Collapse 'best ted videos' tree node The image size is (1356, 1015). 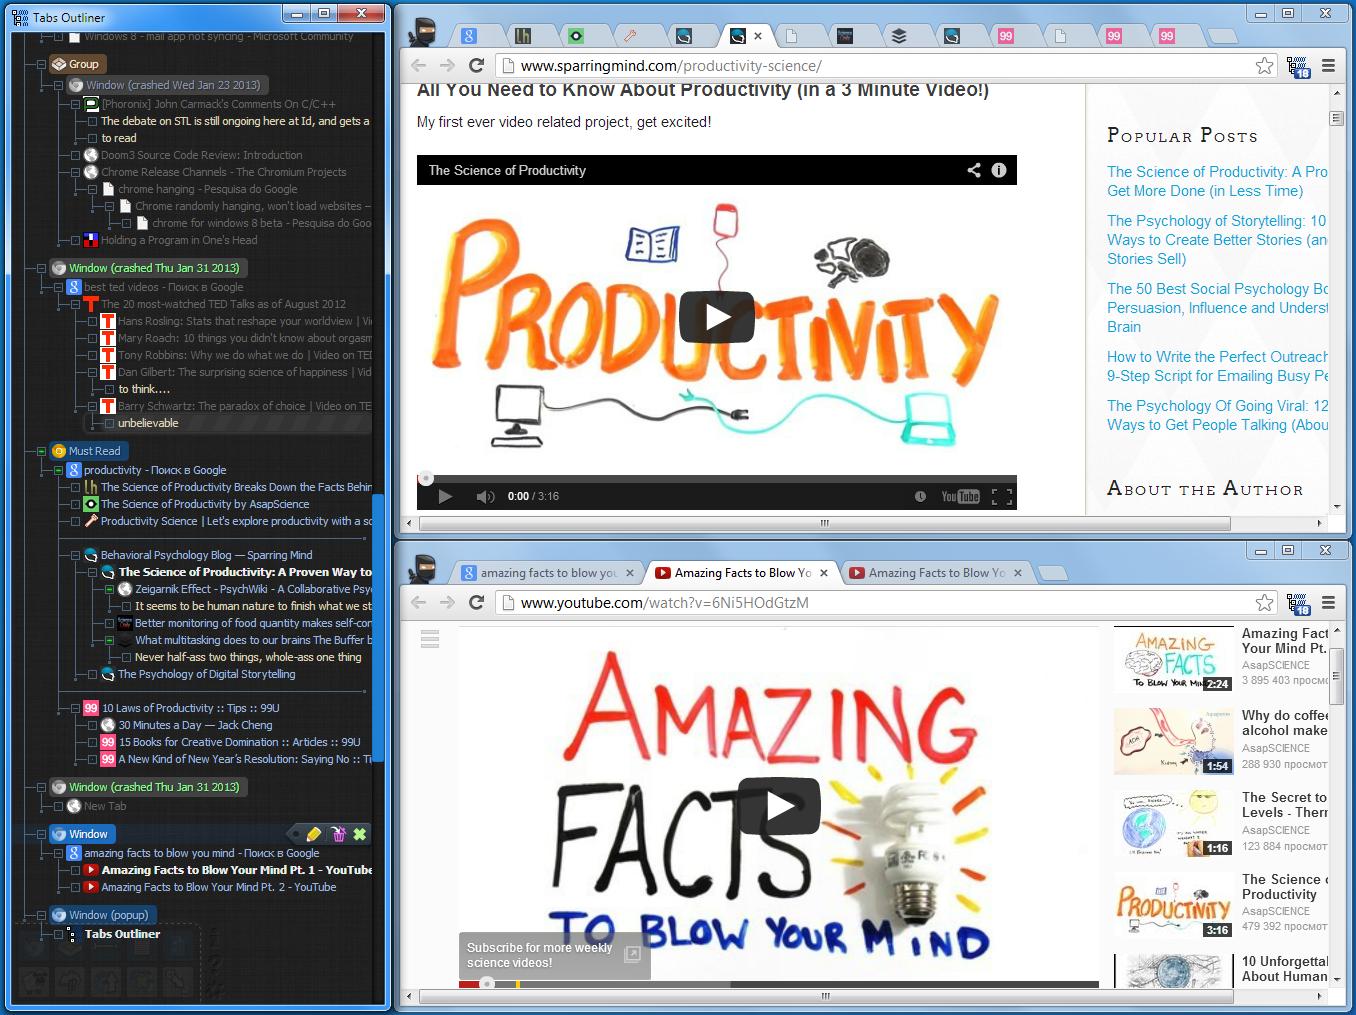tap(58, 287)
